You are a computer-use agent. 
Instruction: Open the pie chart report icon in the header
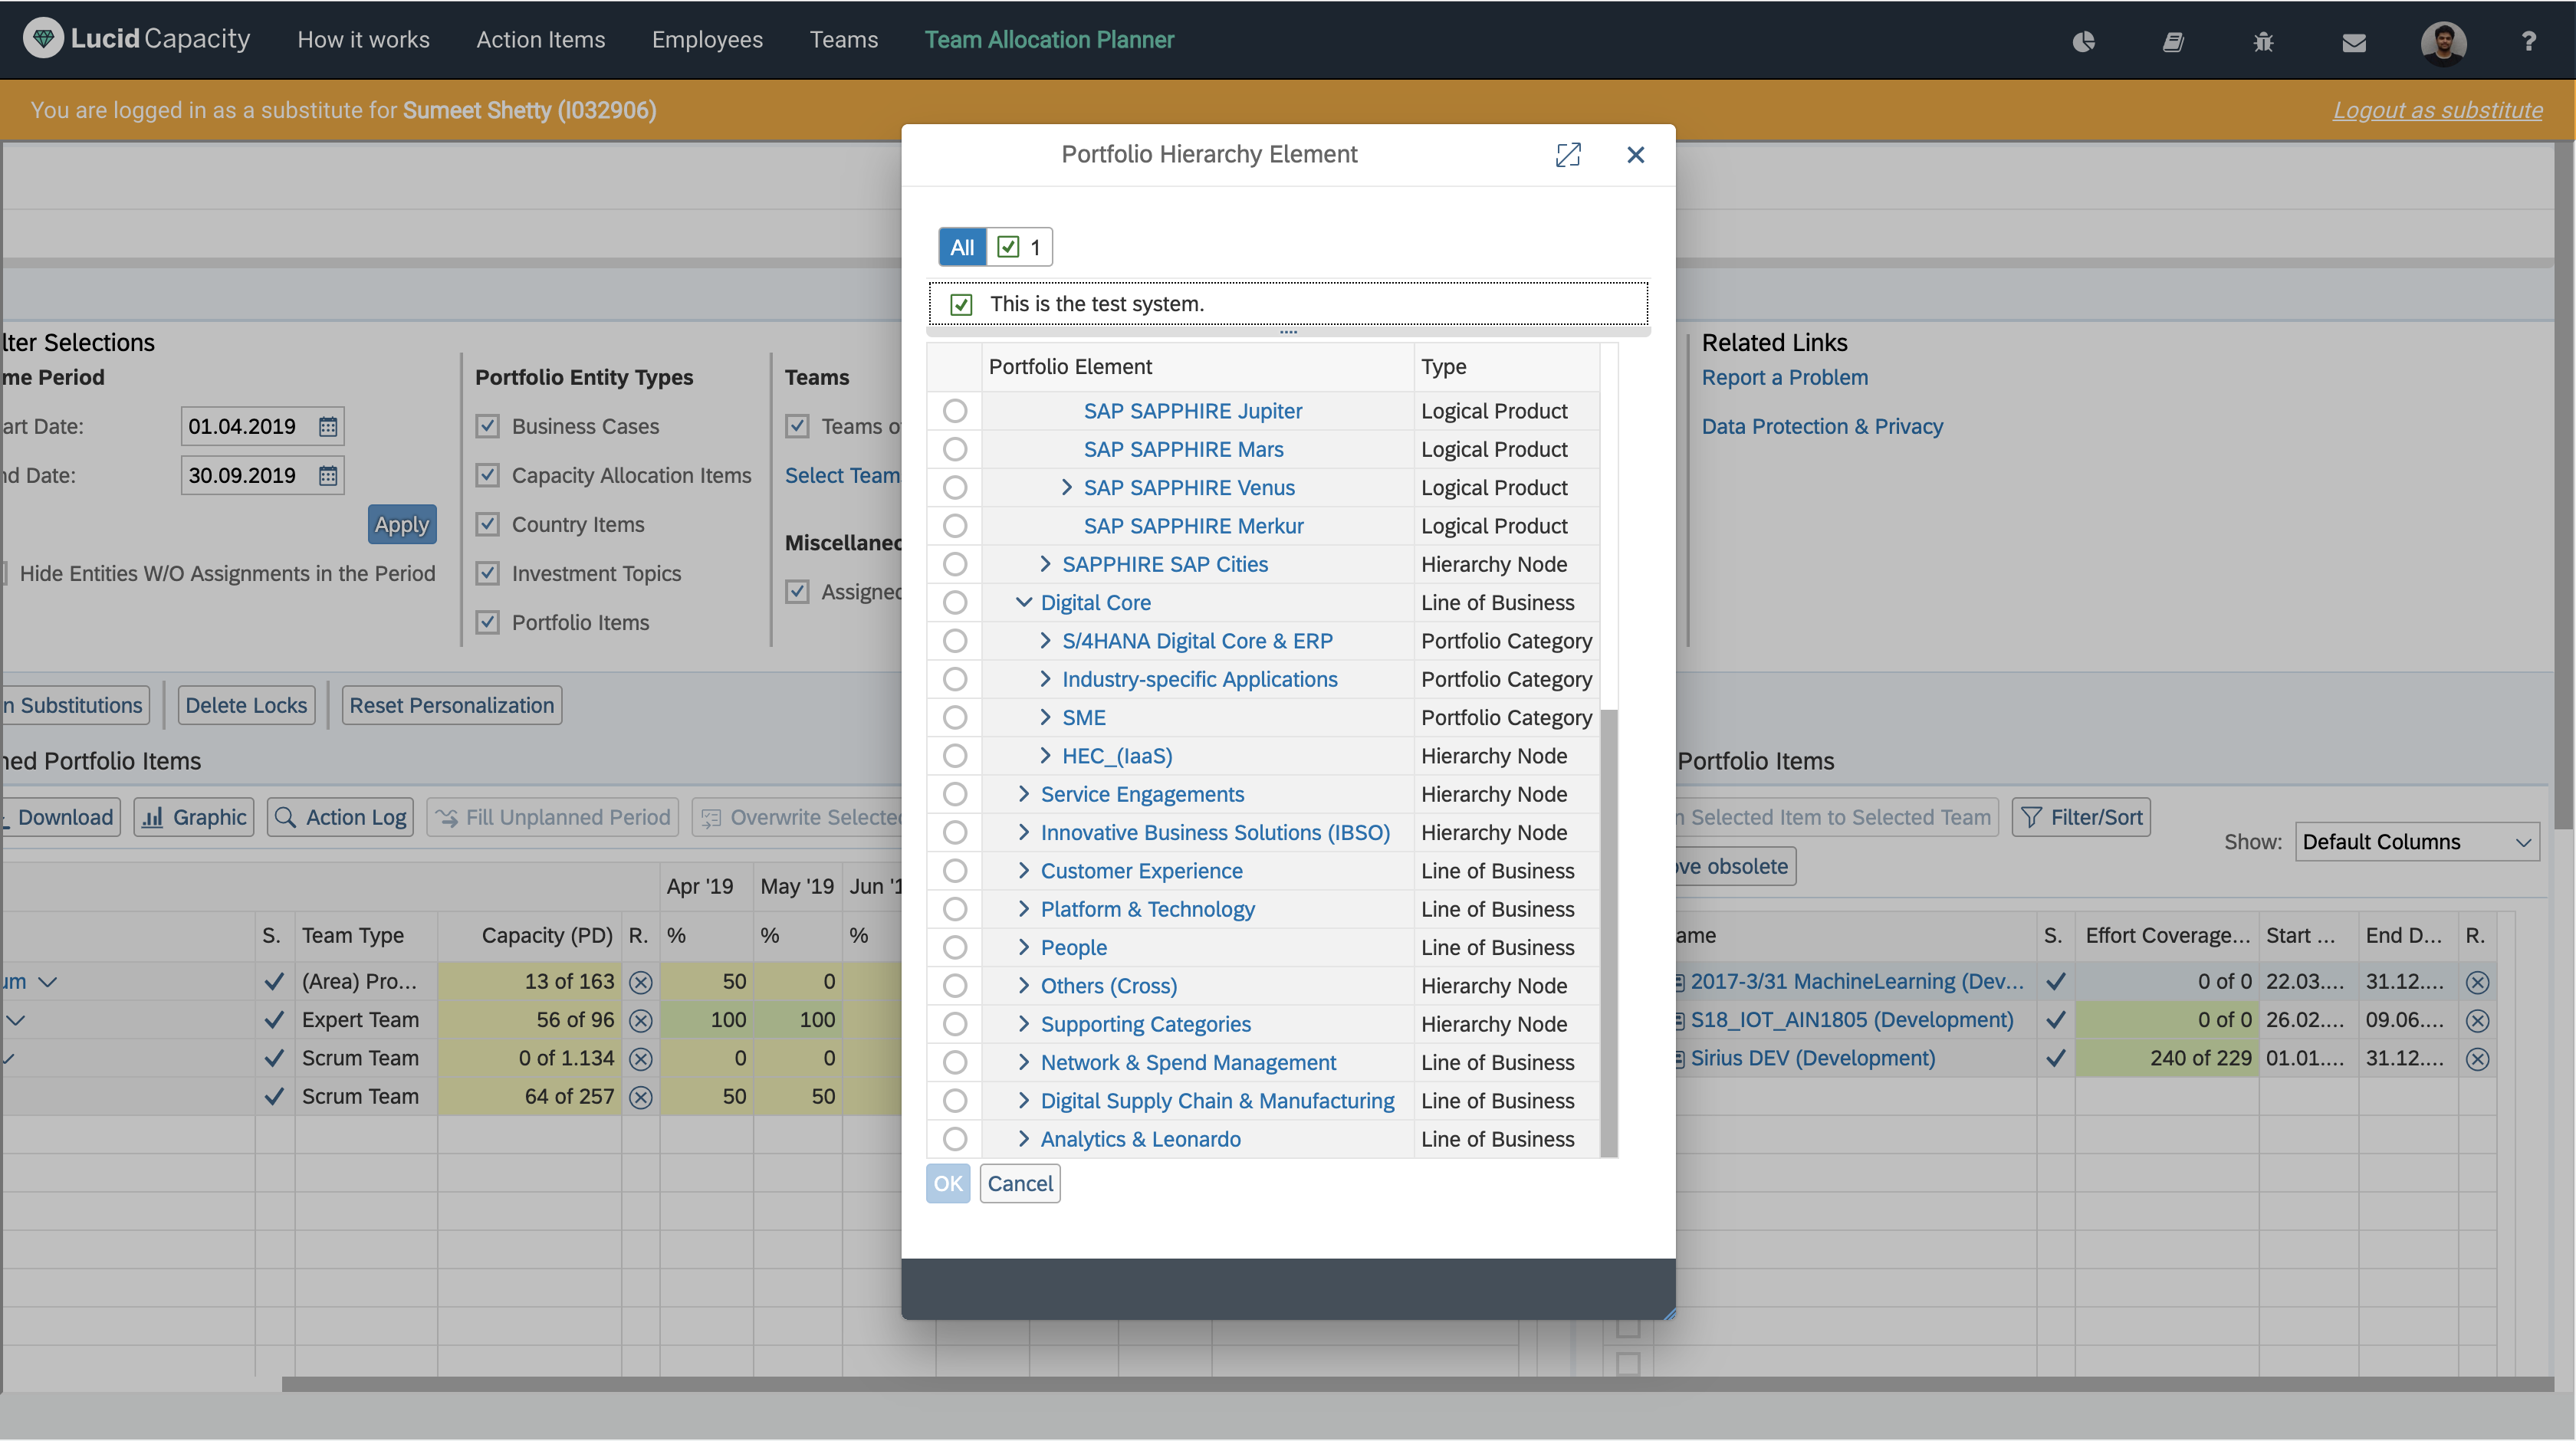2083,41
